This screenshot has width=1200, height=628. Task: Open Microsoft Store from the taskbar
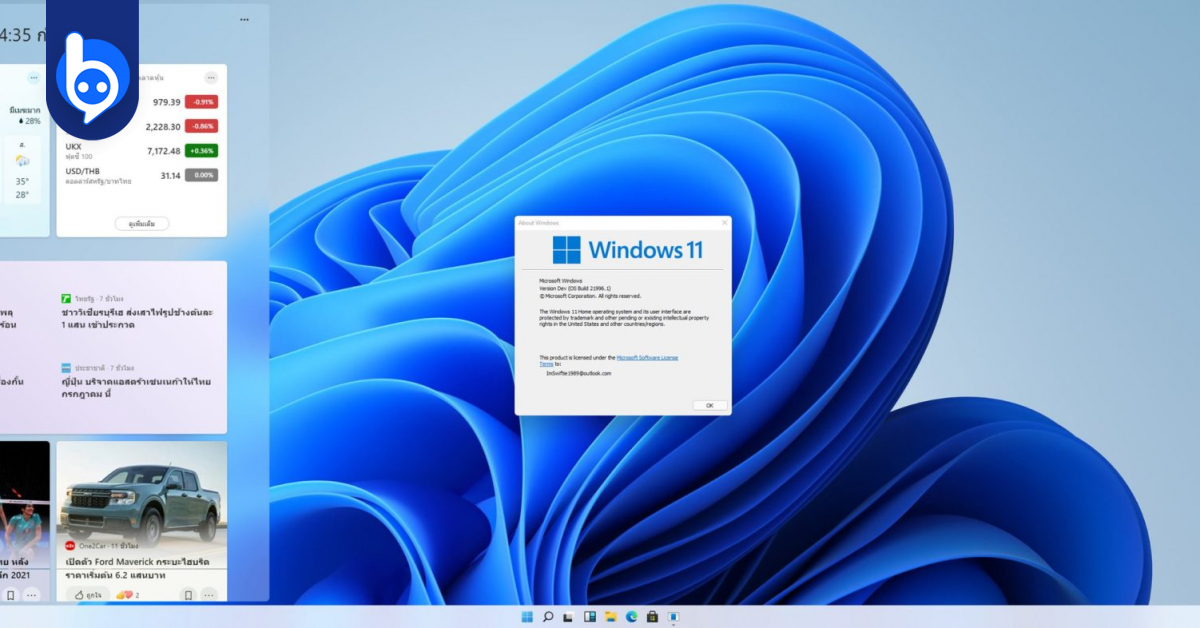pyautogui.click(x=652, y=616)
